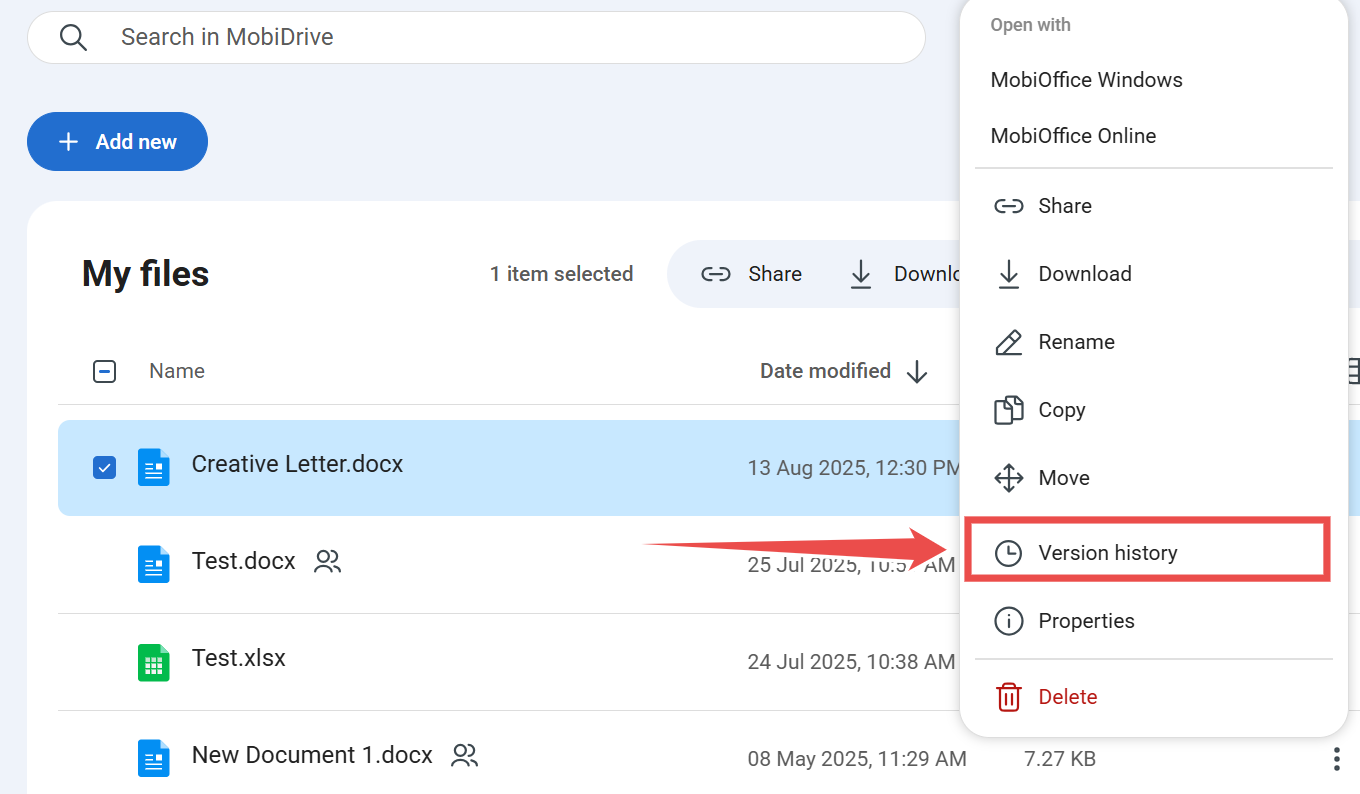Select the Test.xlsx file name
Screen dimensions: 1360x794
coord(238,658)
